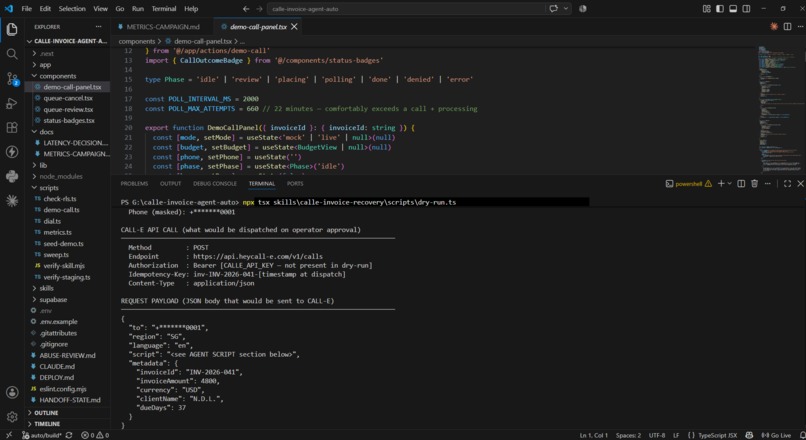This screenshot has height=440, width=806.
Task: Add a new terminal with plus icon
Action: tap(721, 184)
